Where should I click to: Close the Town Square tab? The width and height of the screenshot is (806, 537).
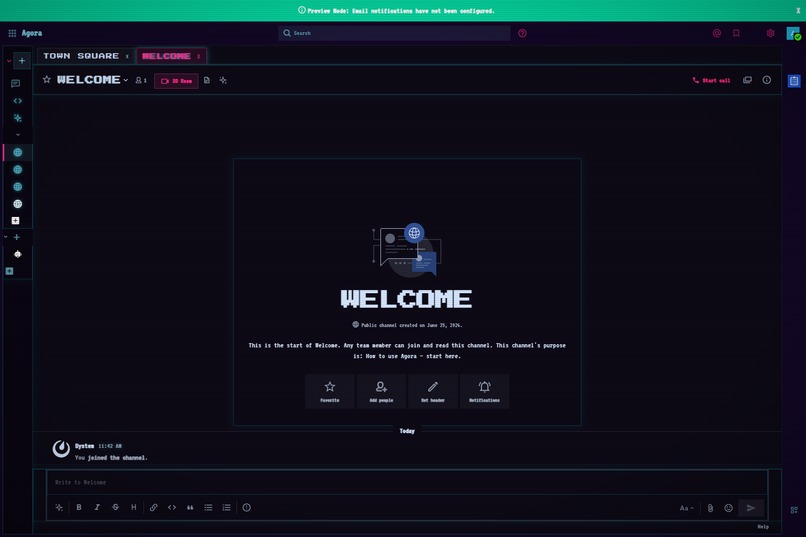click(127, 57)
